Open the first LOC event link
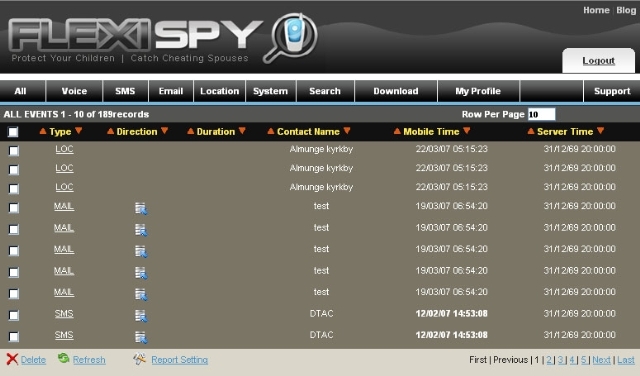The image size is (640, 376). tap(64, 149)
